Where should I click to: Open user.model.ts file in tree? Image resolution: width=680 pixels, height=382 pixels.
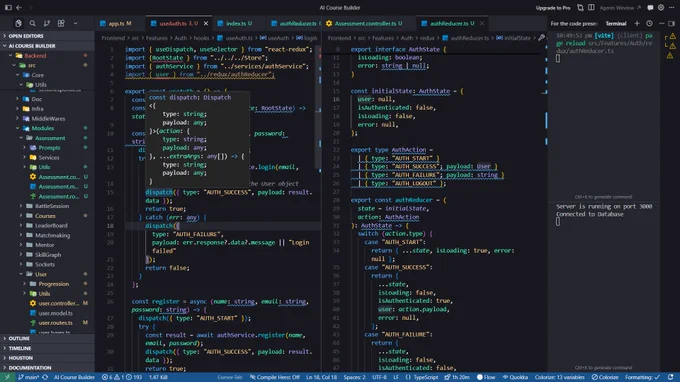coord(47,313)
